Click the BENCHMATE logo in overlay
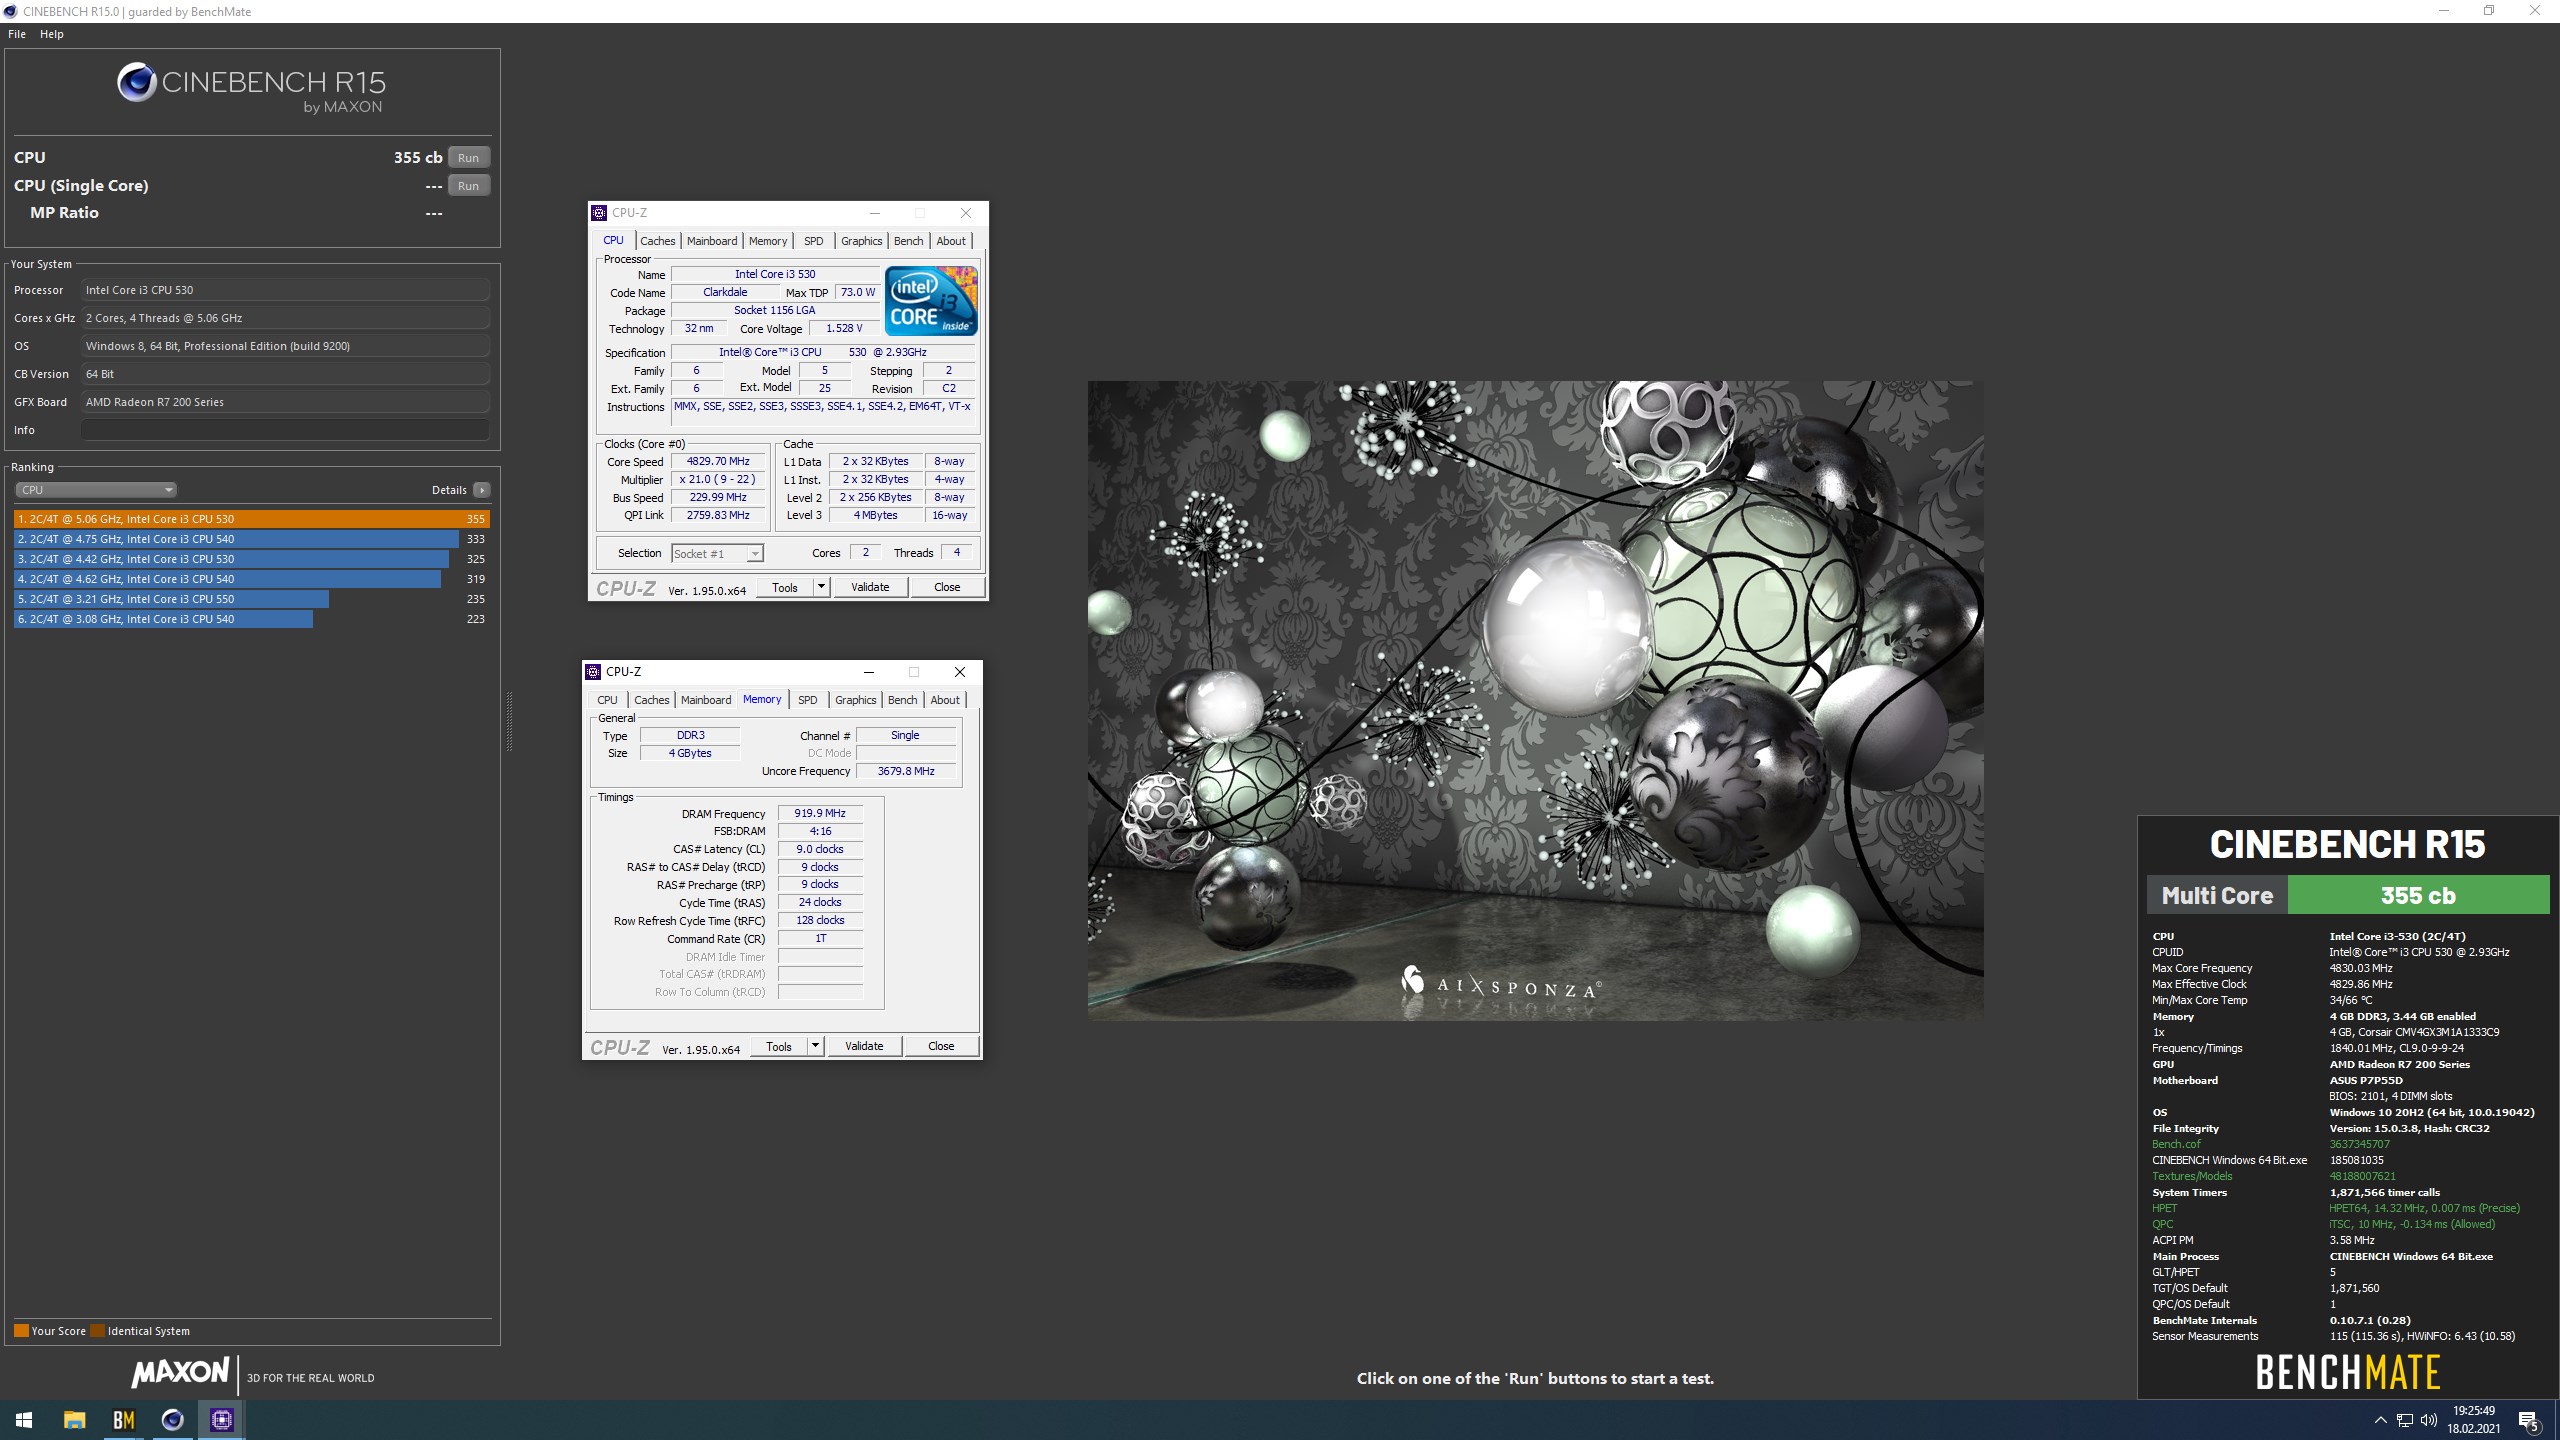Viewport: 2560px width, 1440px height. [x=2347, y=1372]
